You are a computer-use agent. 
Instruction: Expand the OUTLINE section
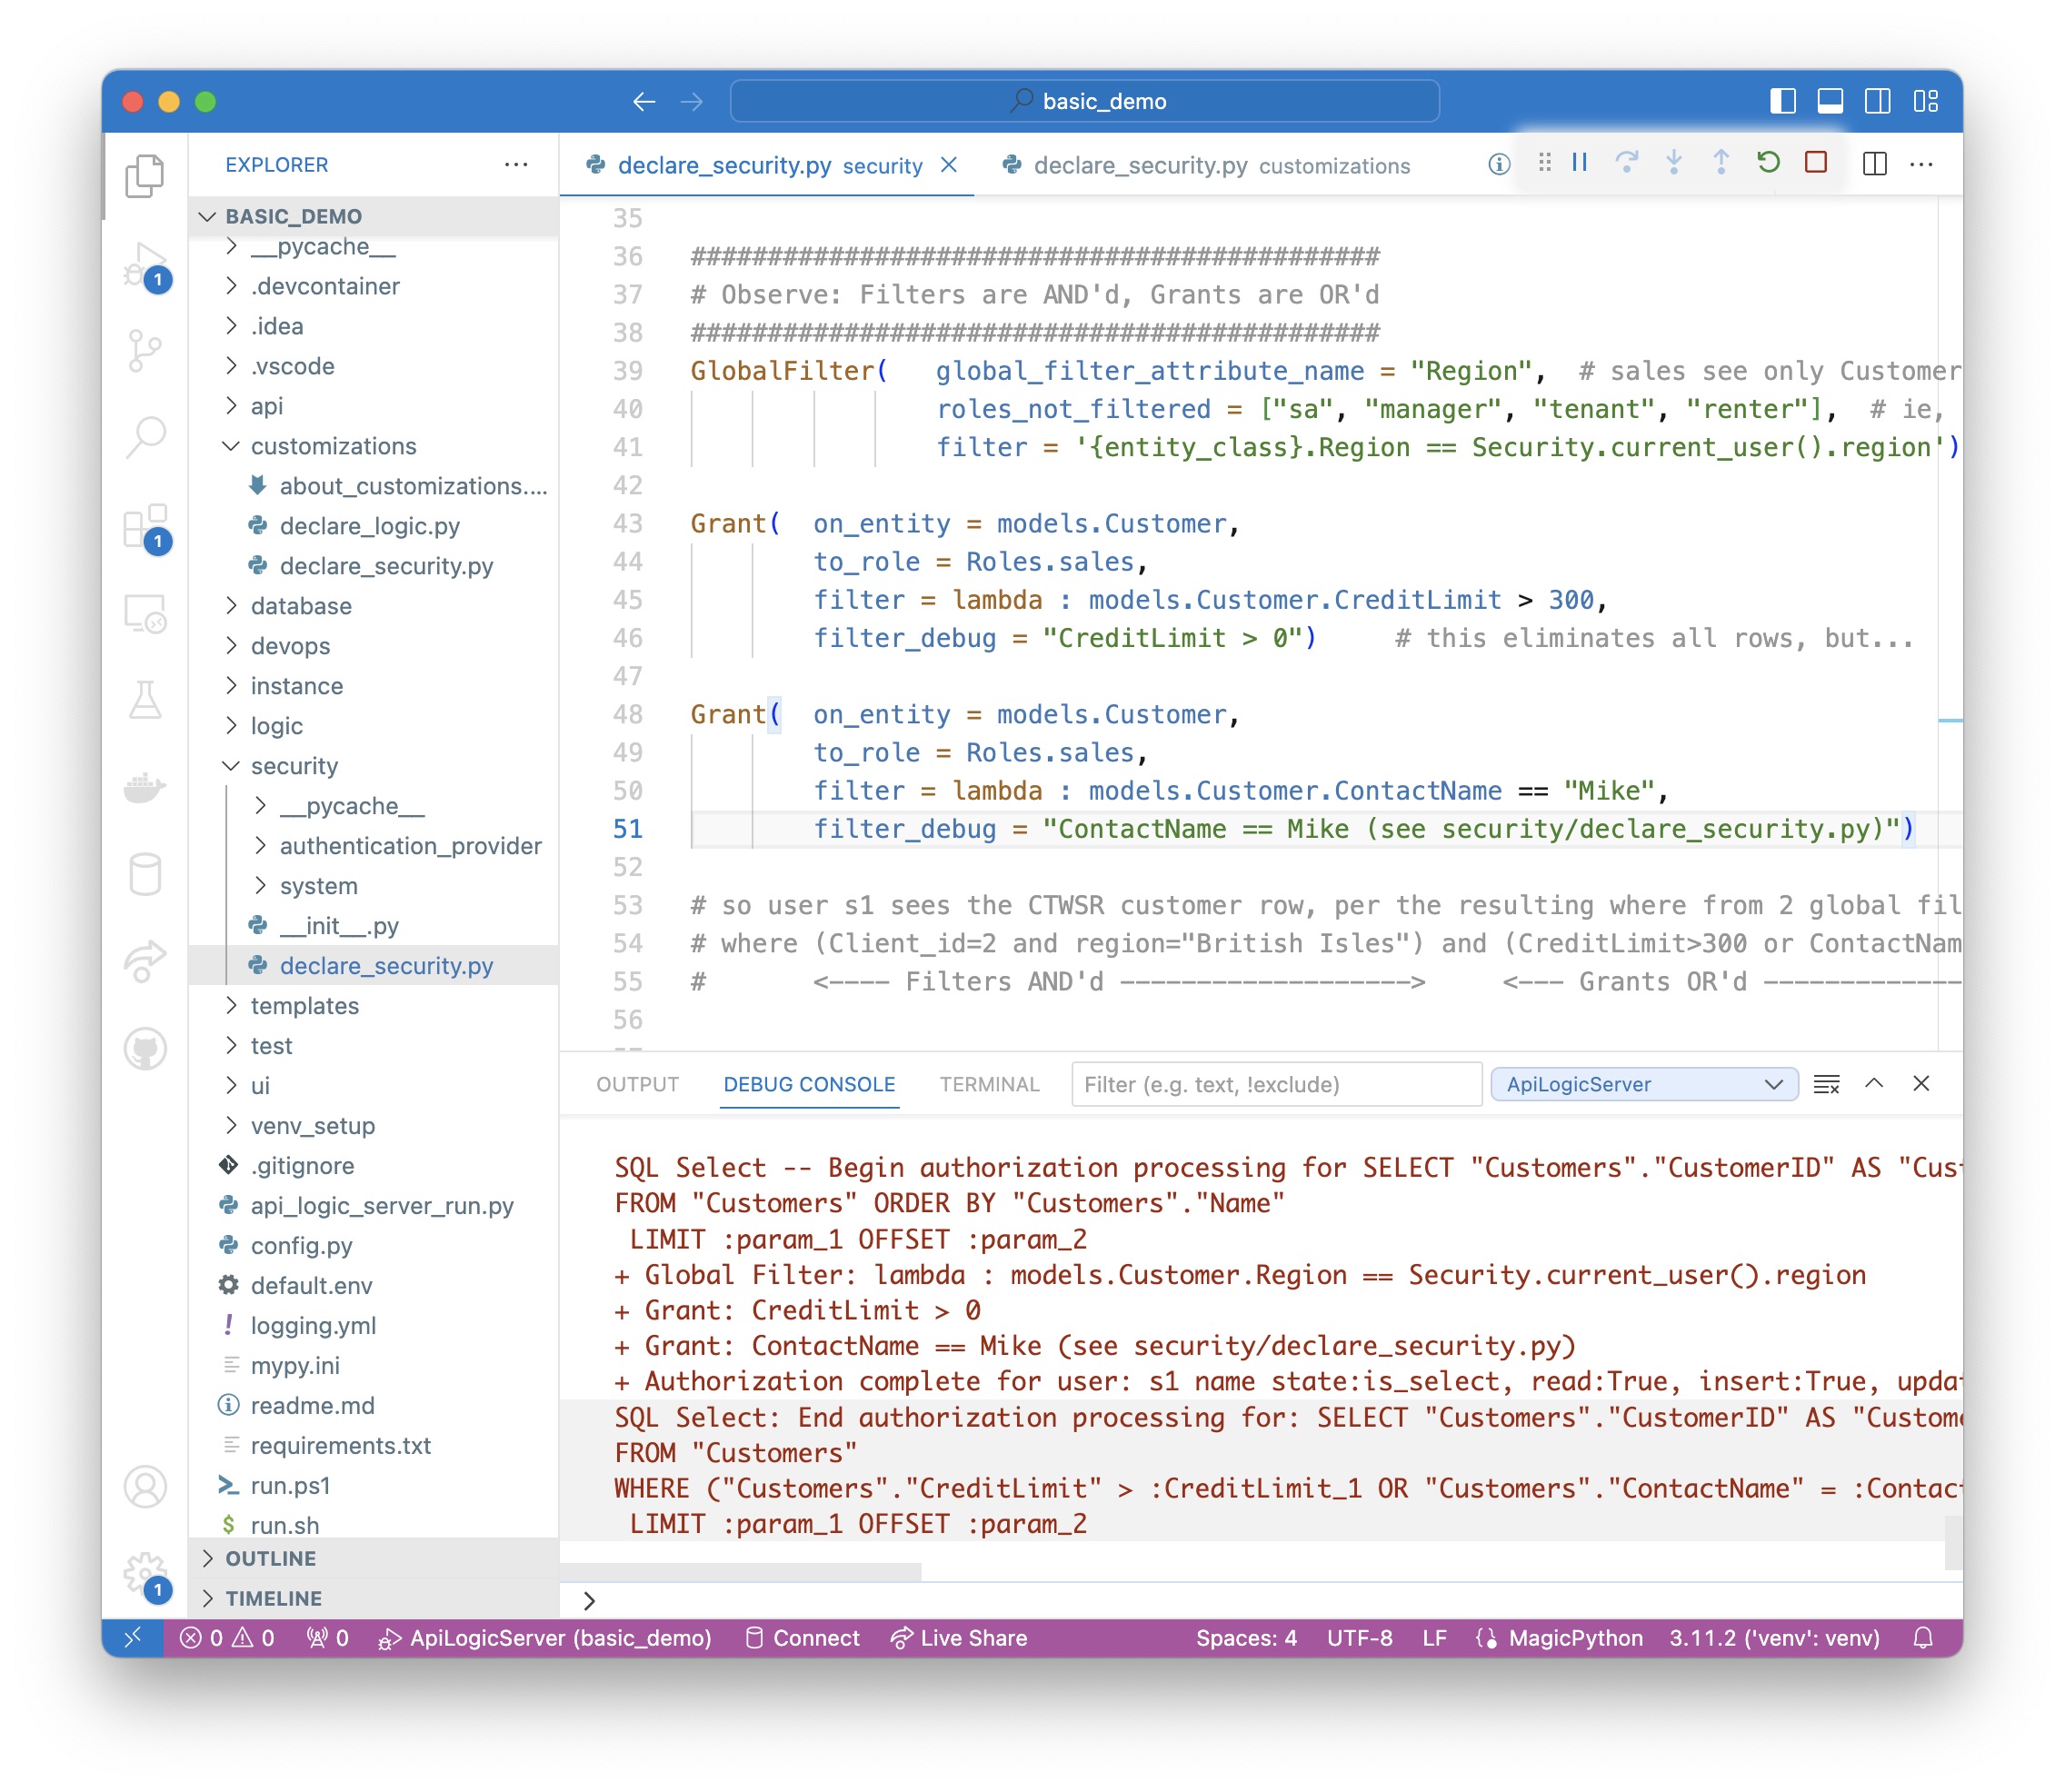374,1558
